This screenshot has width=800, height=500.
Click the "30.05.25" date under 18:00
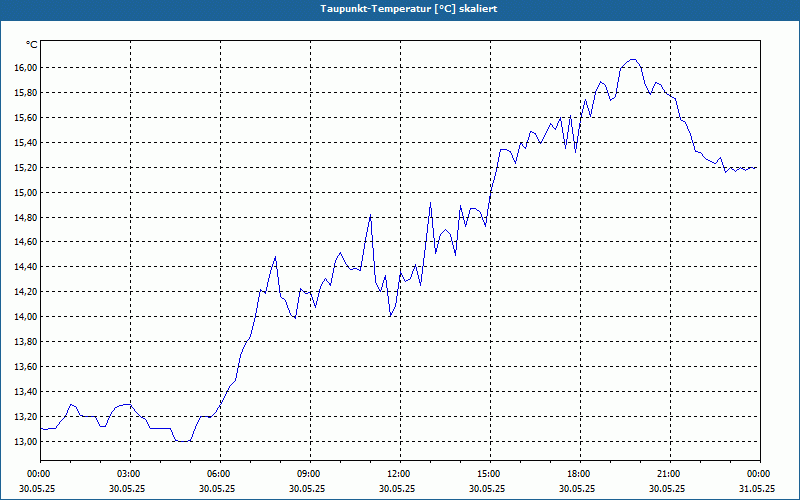pos(578,488)
